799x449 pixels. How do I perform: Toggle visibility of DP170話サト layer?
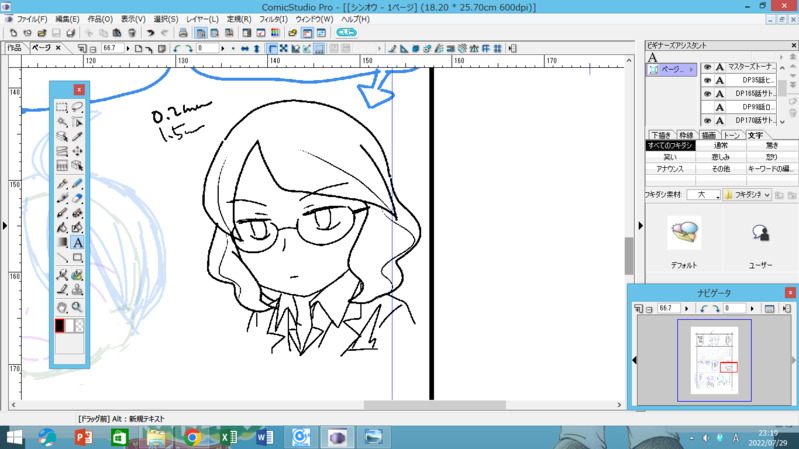(707, 120)
